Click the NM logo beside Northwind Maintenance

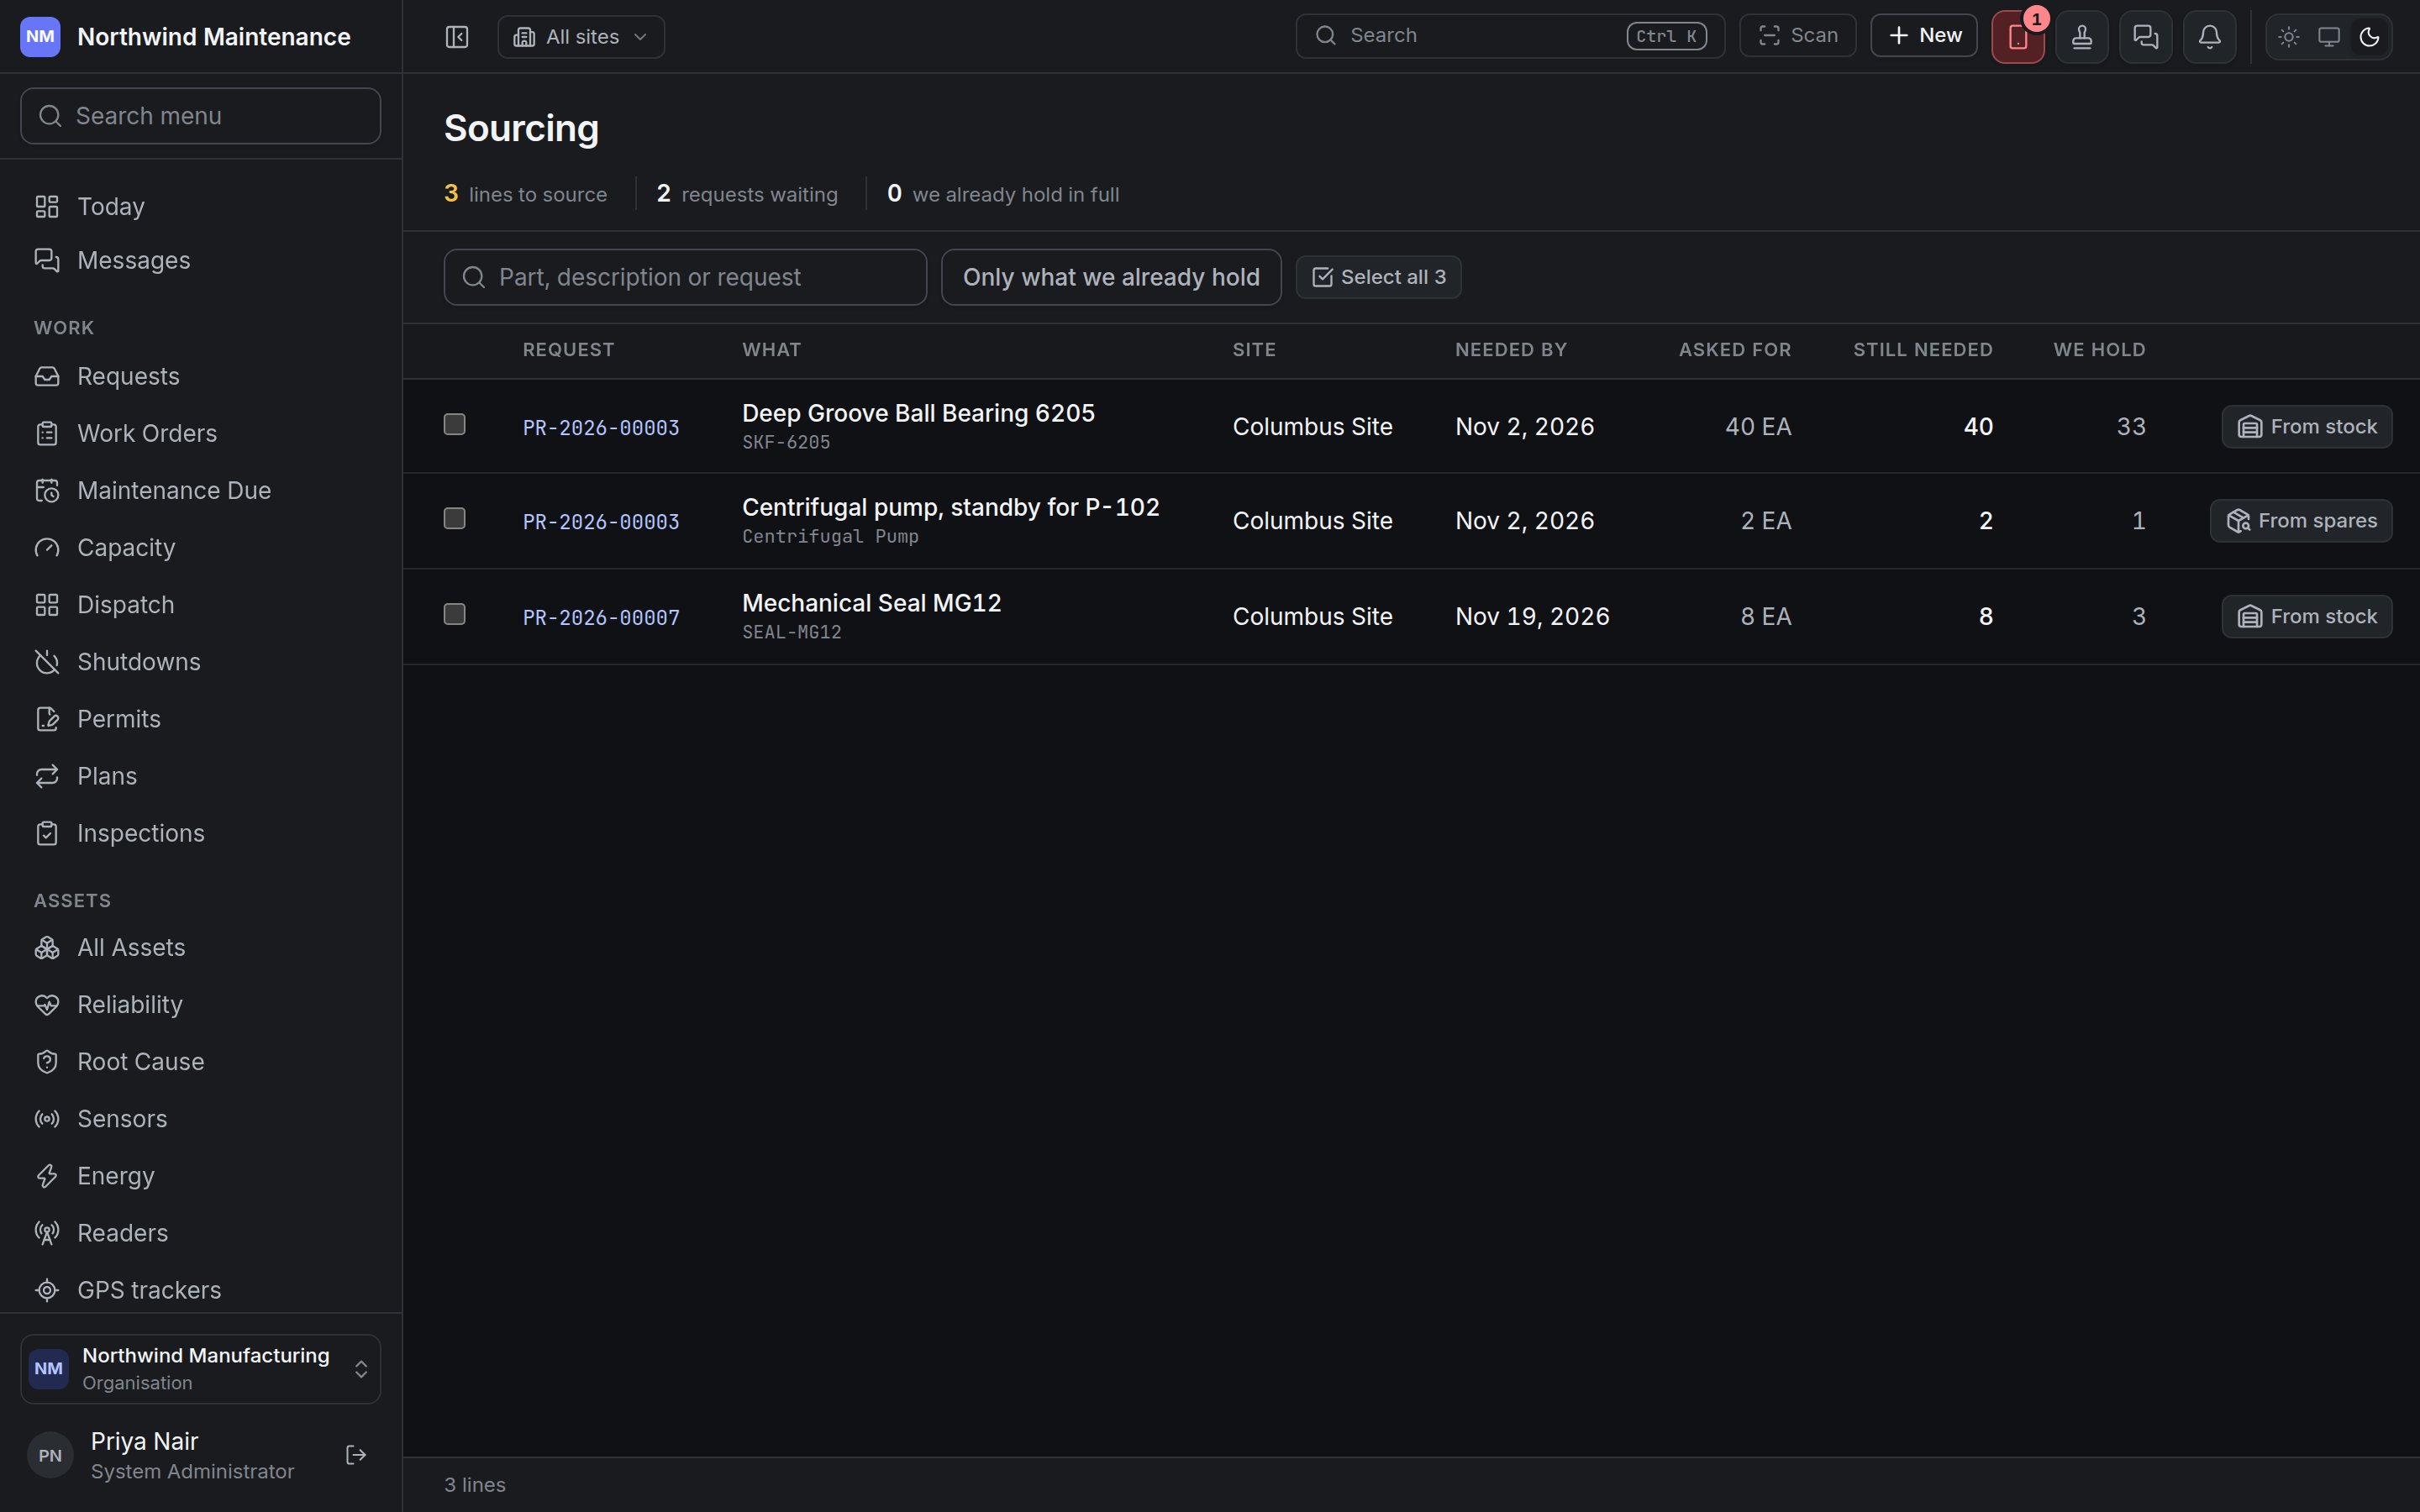coord(40,37)
